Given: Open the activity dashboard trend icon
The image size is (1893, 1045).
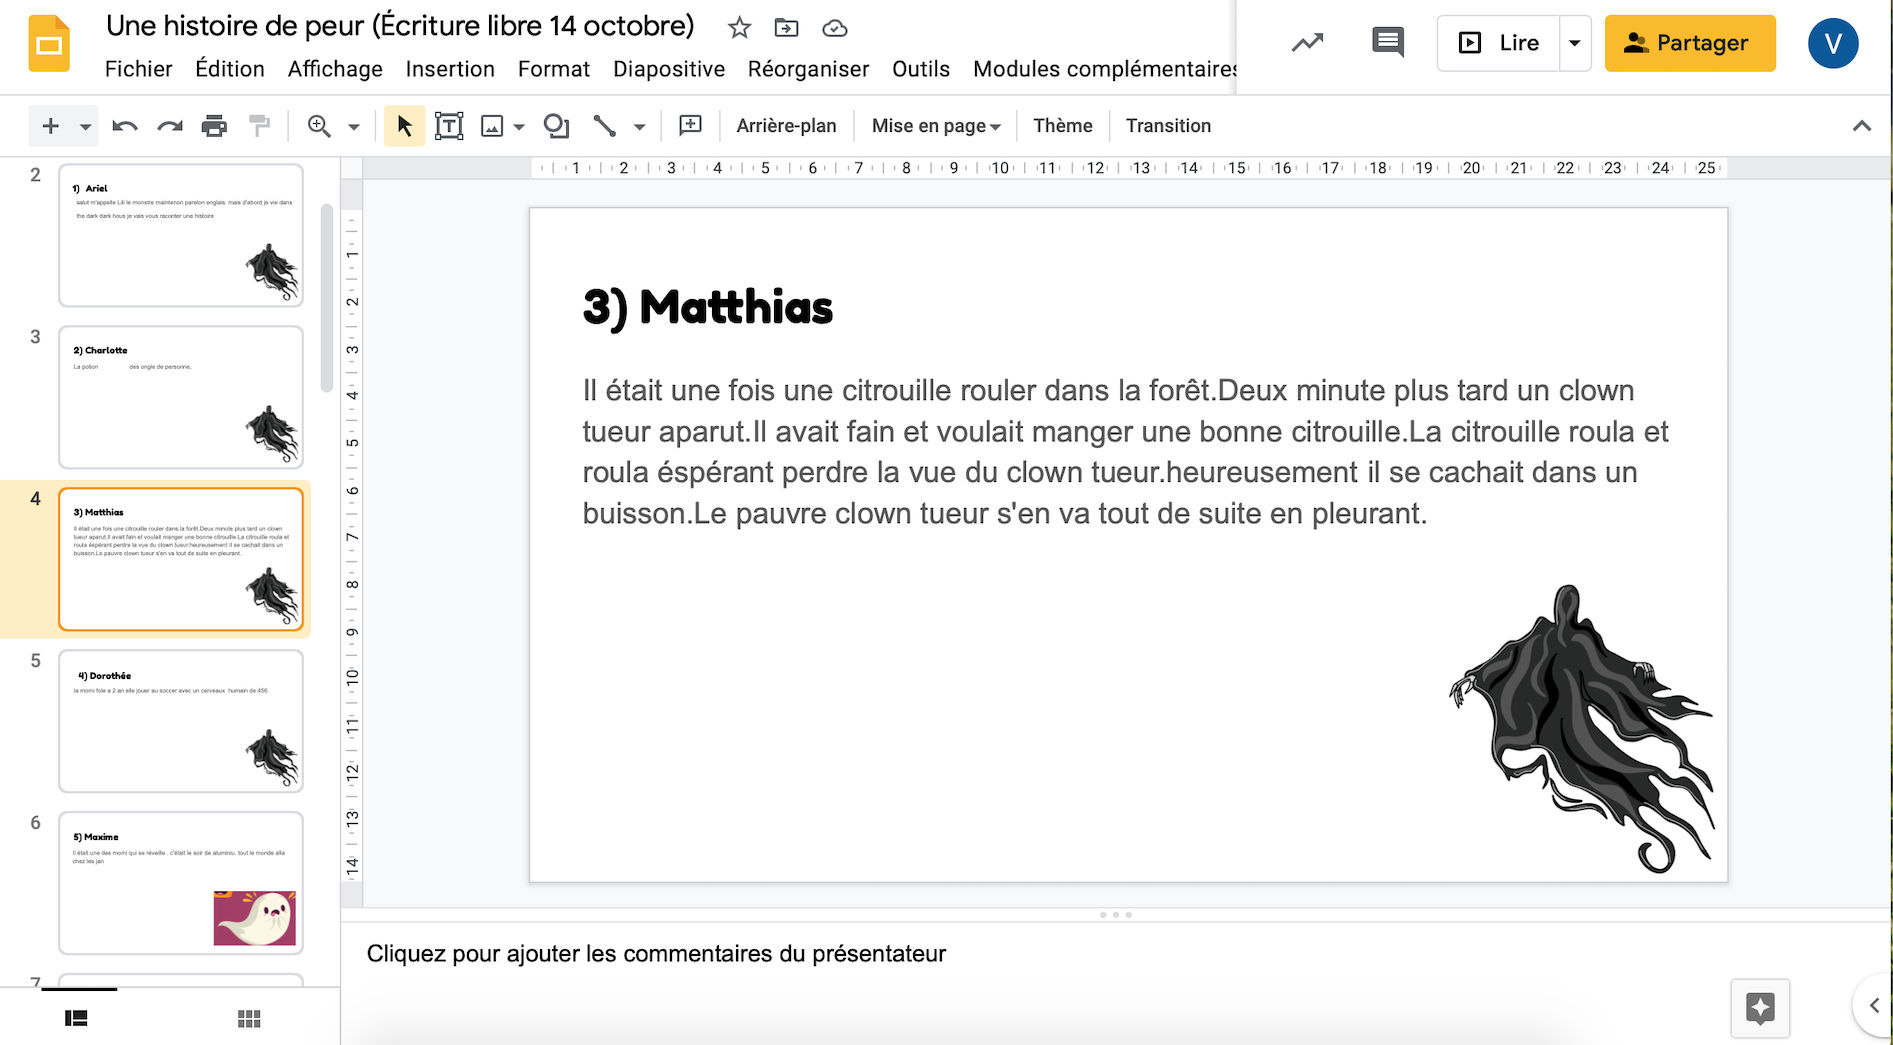Looking at the screenshot, I should [1307, 43].
